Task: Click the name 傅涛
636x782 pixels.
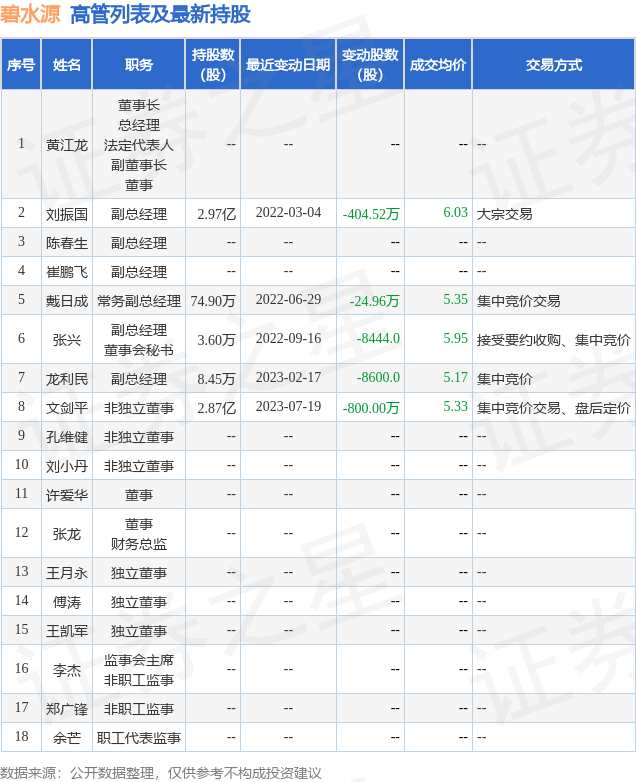Action: pyautogui.click(x=67, y=602)
